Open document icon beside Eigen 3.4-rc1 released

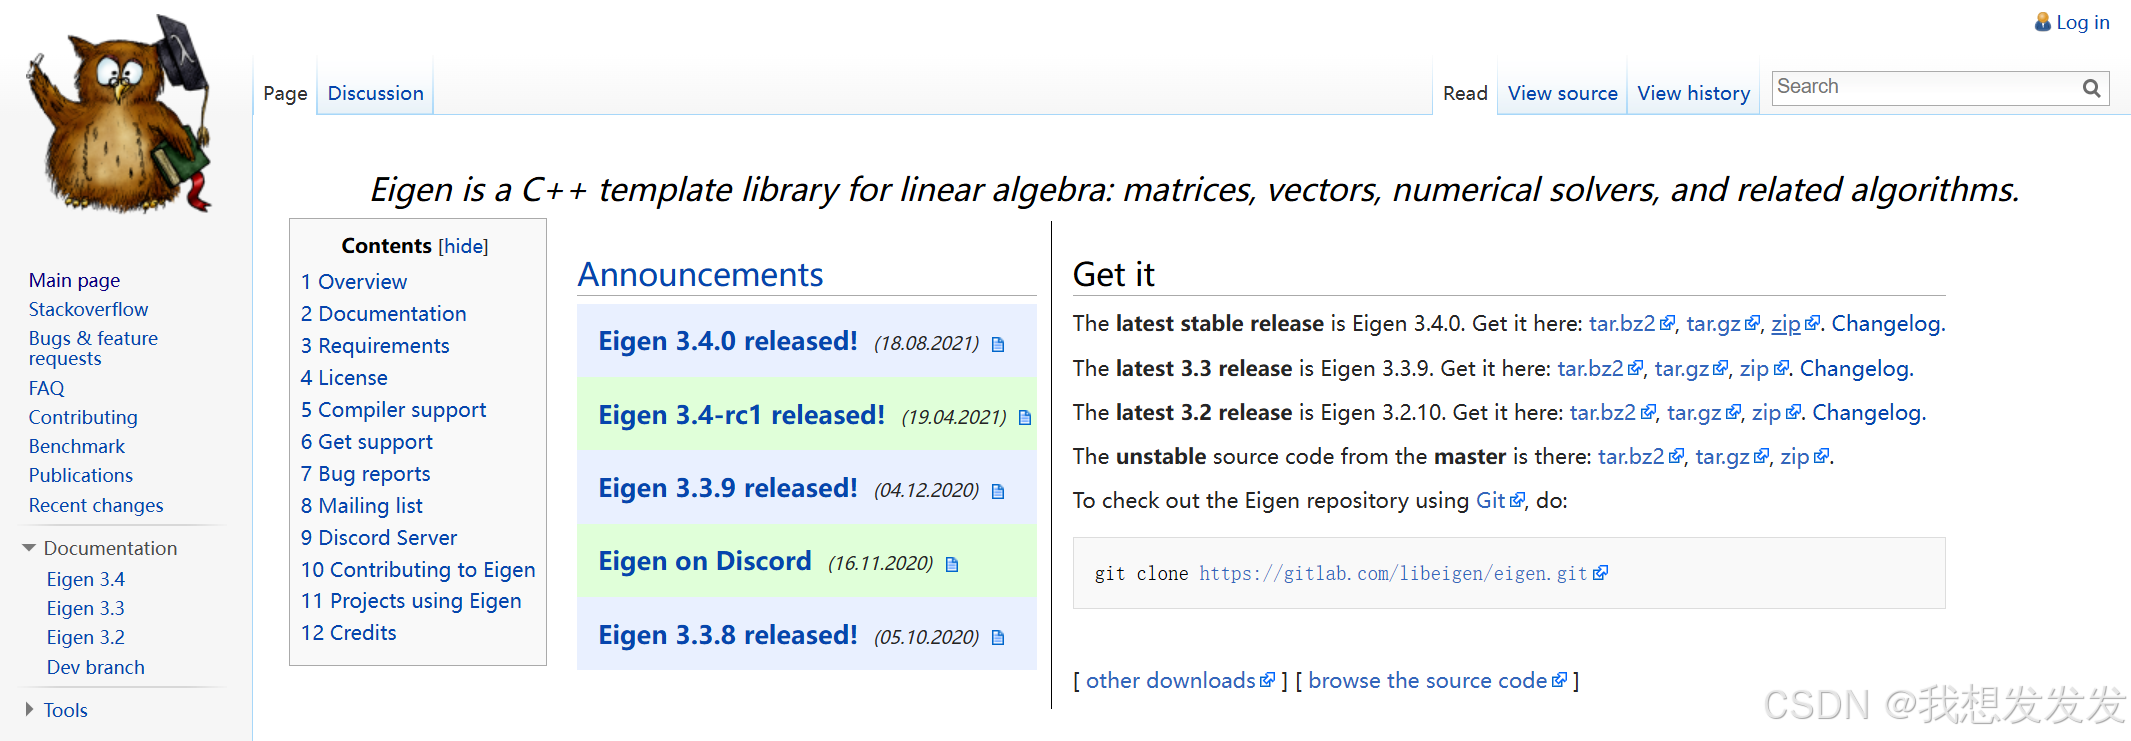coord(1024,418)
